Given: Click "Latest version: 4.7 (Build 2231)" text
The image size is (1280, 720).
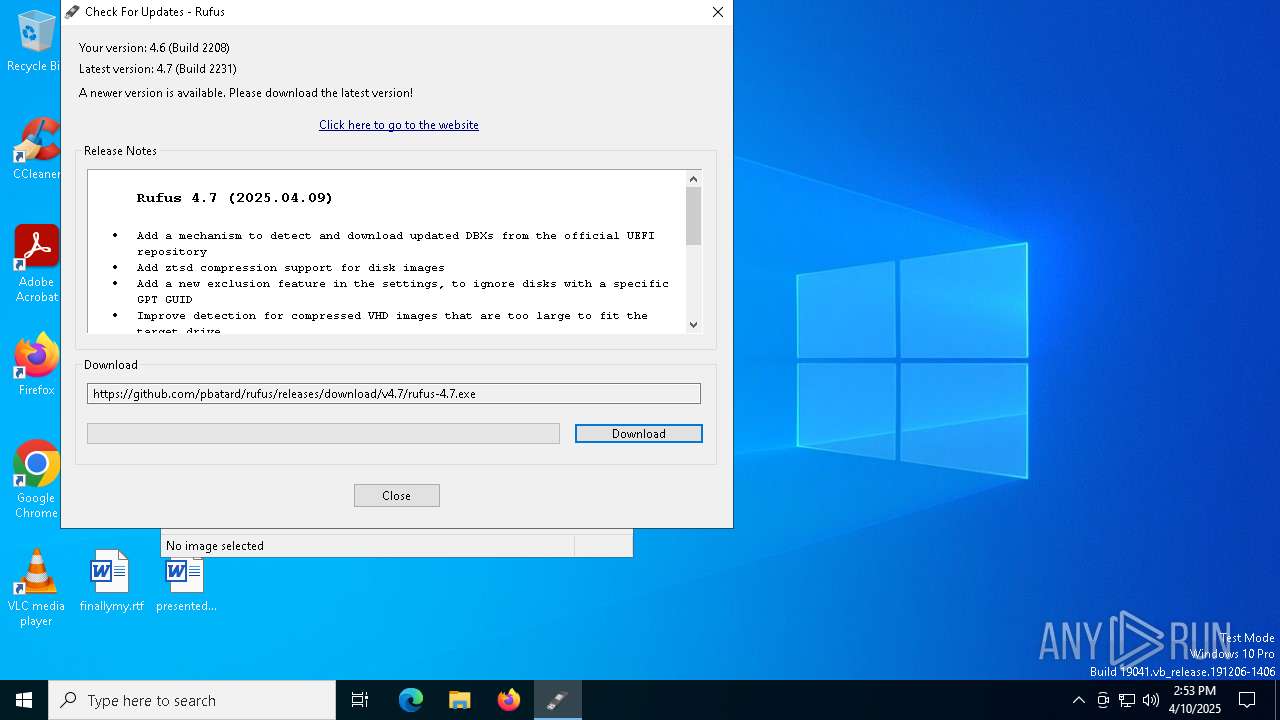Looking at the screenshot, I should point(158,69).
